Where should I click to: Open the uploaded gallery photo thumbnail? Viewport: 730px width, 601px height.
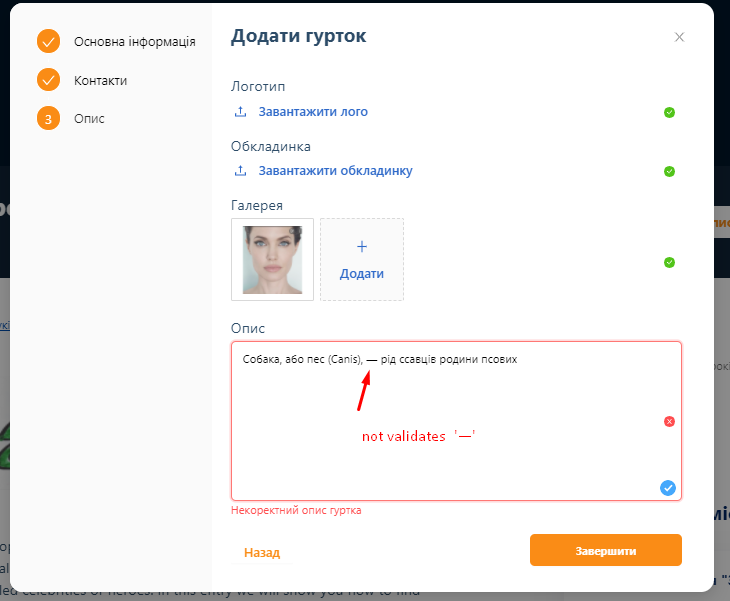tap(272, 259)
